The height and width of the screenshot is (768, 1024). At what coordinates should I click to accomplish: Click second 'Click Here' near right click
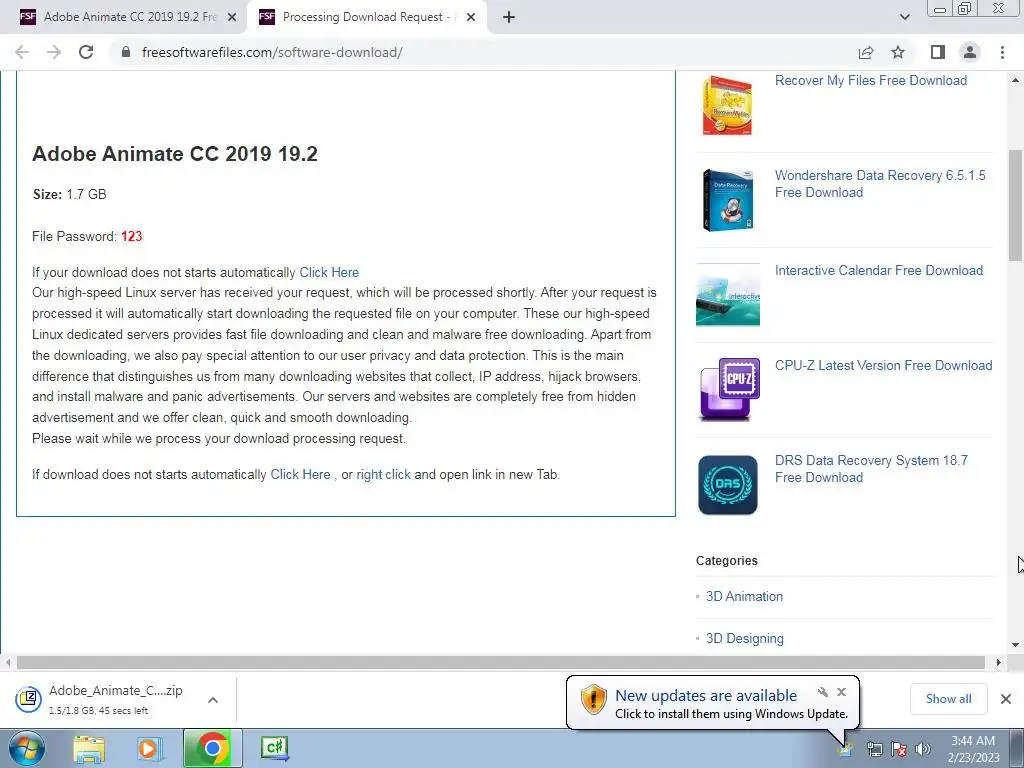(300, 475)
